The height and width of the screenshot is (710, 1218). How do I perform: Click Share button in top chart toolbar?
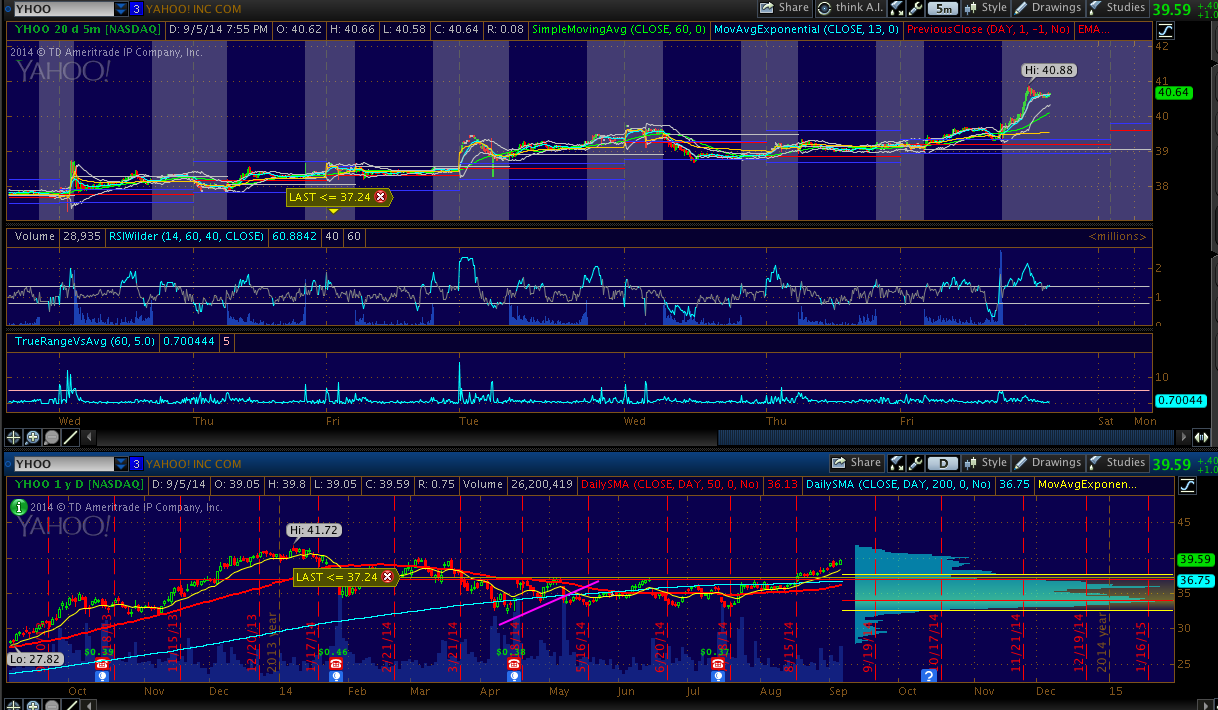point(784,8)
